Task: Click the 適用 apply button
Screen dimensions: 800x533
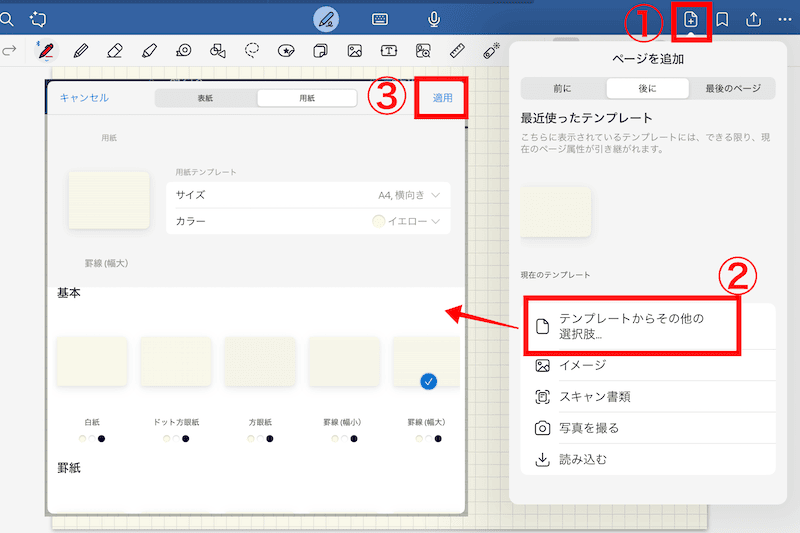Action: point(442,97)
